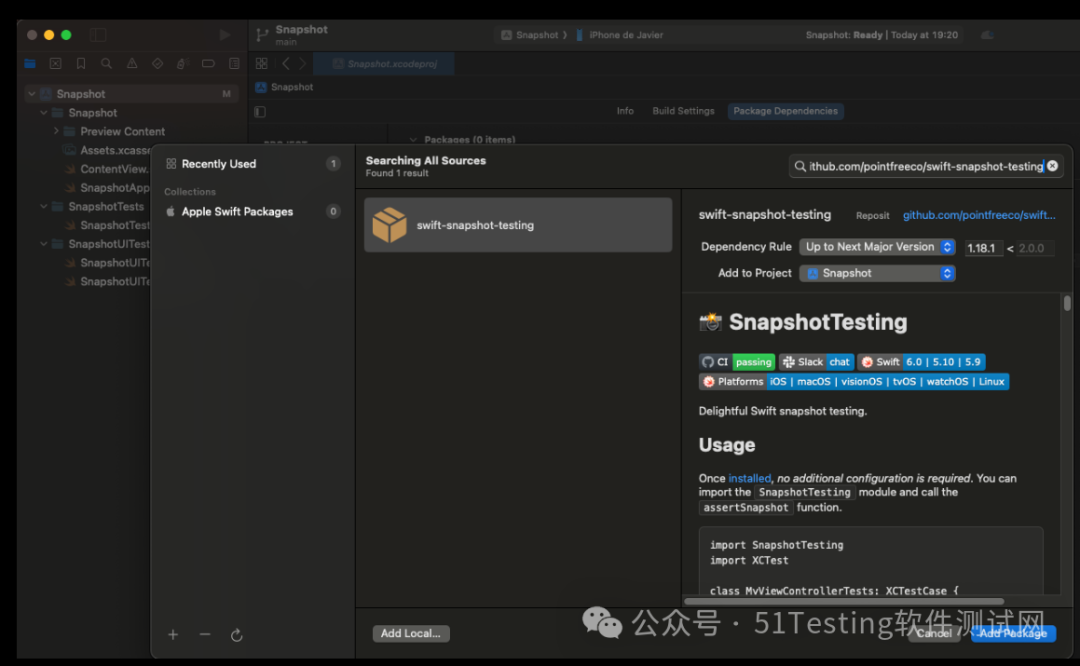The height and width of the screenshot is (666, 1080).
Task: Select SnapshotApp file in navigator
Action: click(107, 187)
